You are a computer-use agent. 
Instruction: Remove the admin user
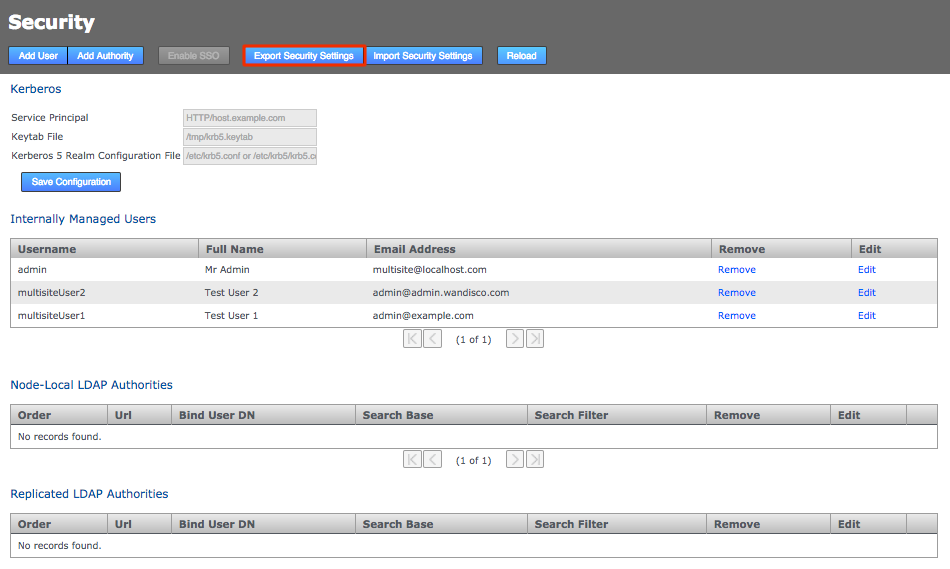[x=737, y=270]
